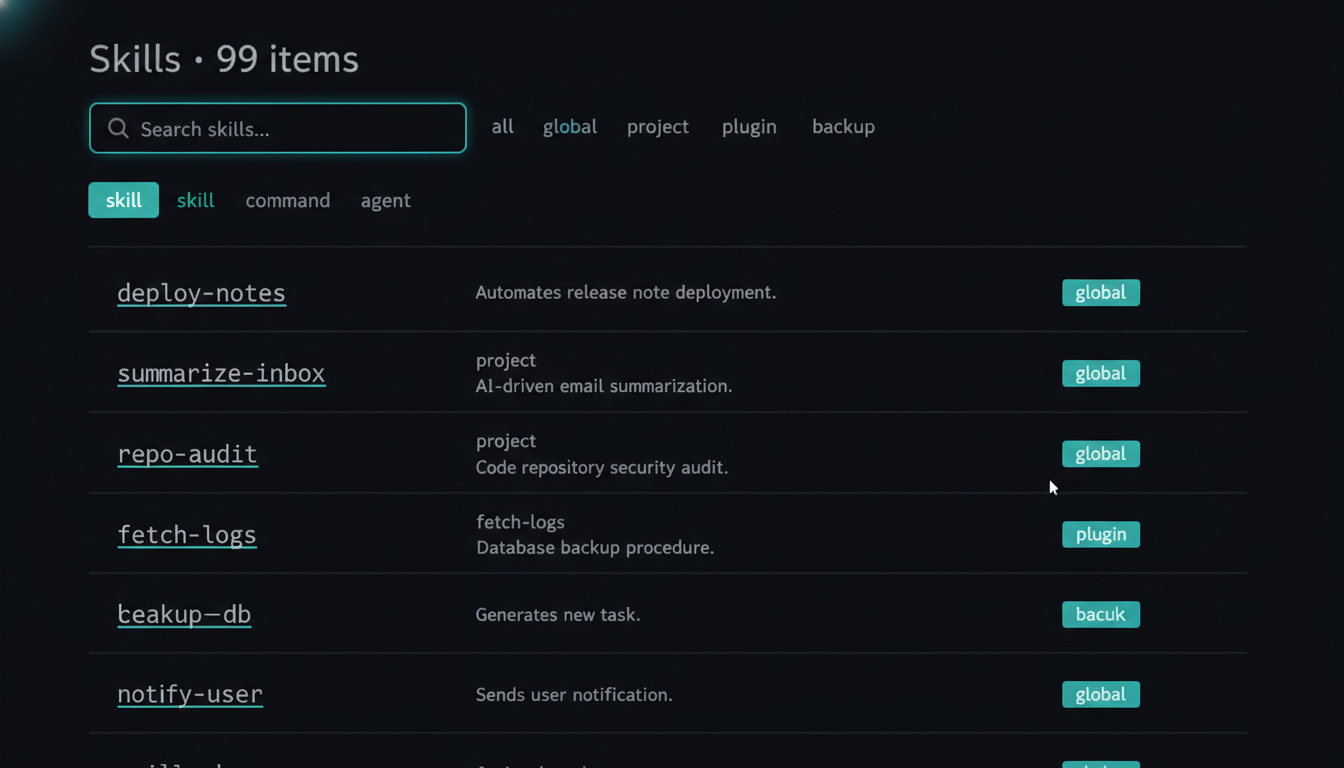Select "AI-driven email summarization." description
1344x768 pixels.
pyautogui.click(x=604, y=386)
